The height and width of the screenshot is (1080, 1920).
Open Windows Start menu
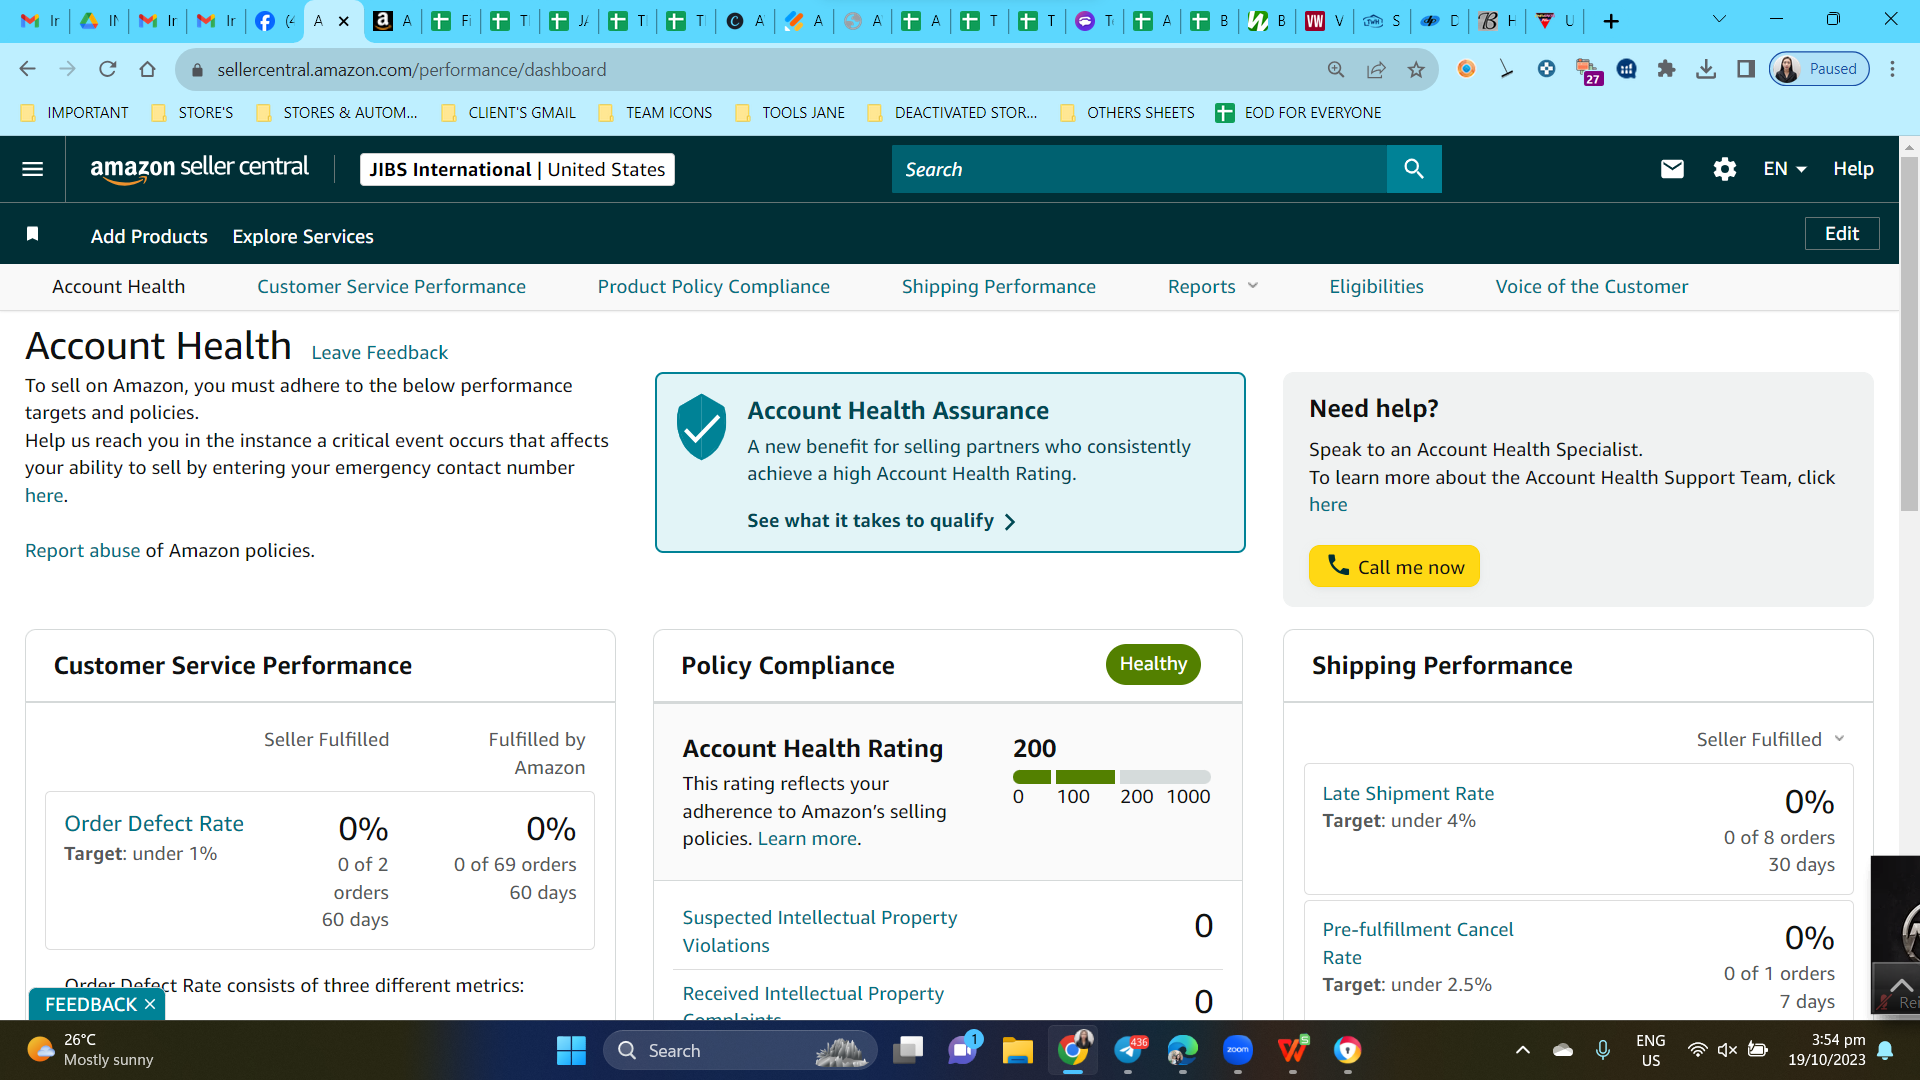[571, 1050]
